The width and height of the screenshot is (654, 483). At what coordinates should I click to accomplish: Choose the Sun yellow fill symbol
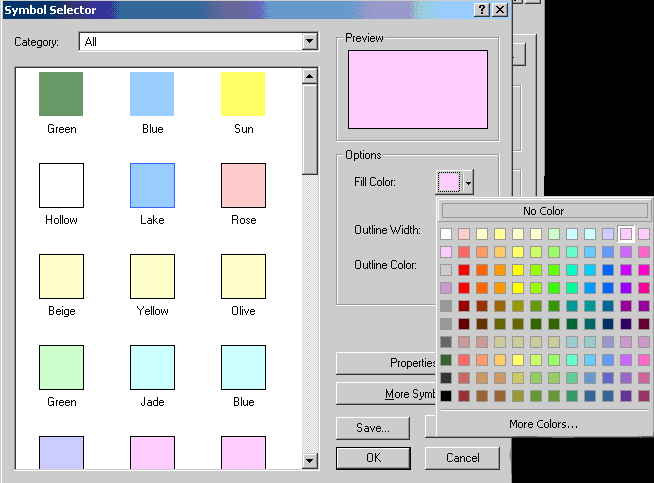click(243, 94)
